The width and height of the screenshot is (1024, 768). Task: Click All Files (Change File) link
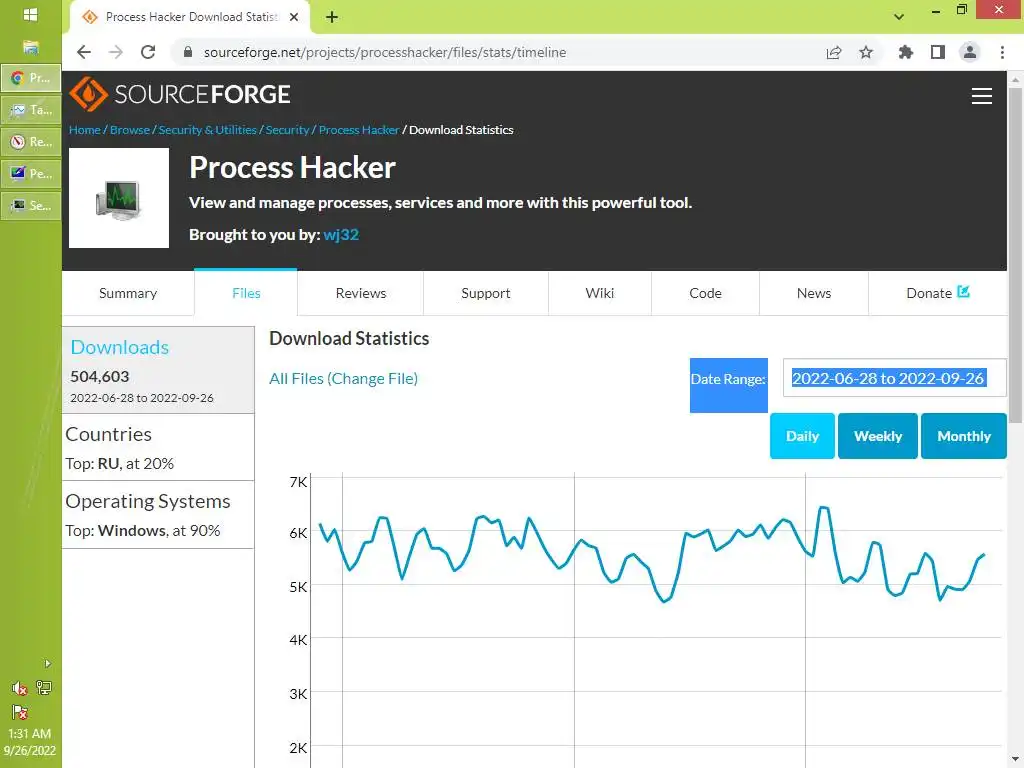(344, 379)
